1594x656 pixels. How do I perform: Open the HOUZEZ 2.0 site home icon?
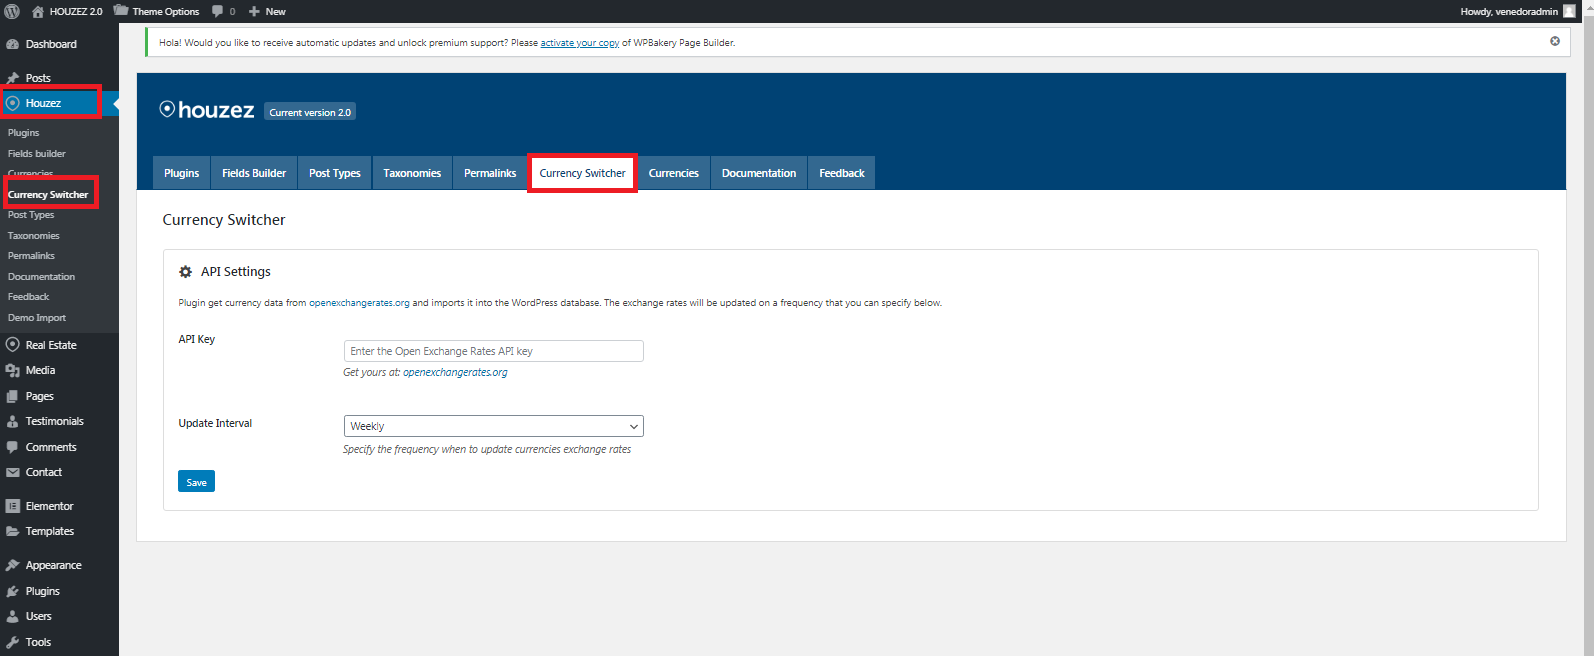tap(38, 11)
